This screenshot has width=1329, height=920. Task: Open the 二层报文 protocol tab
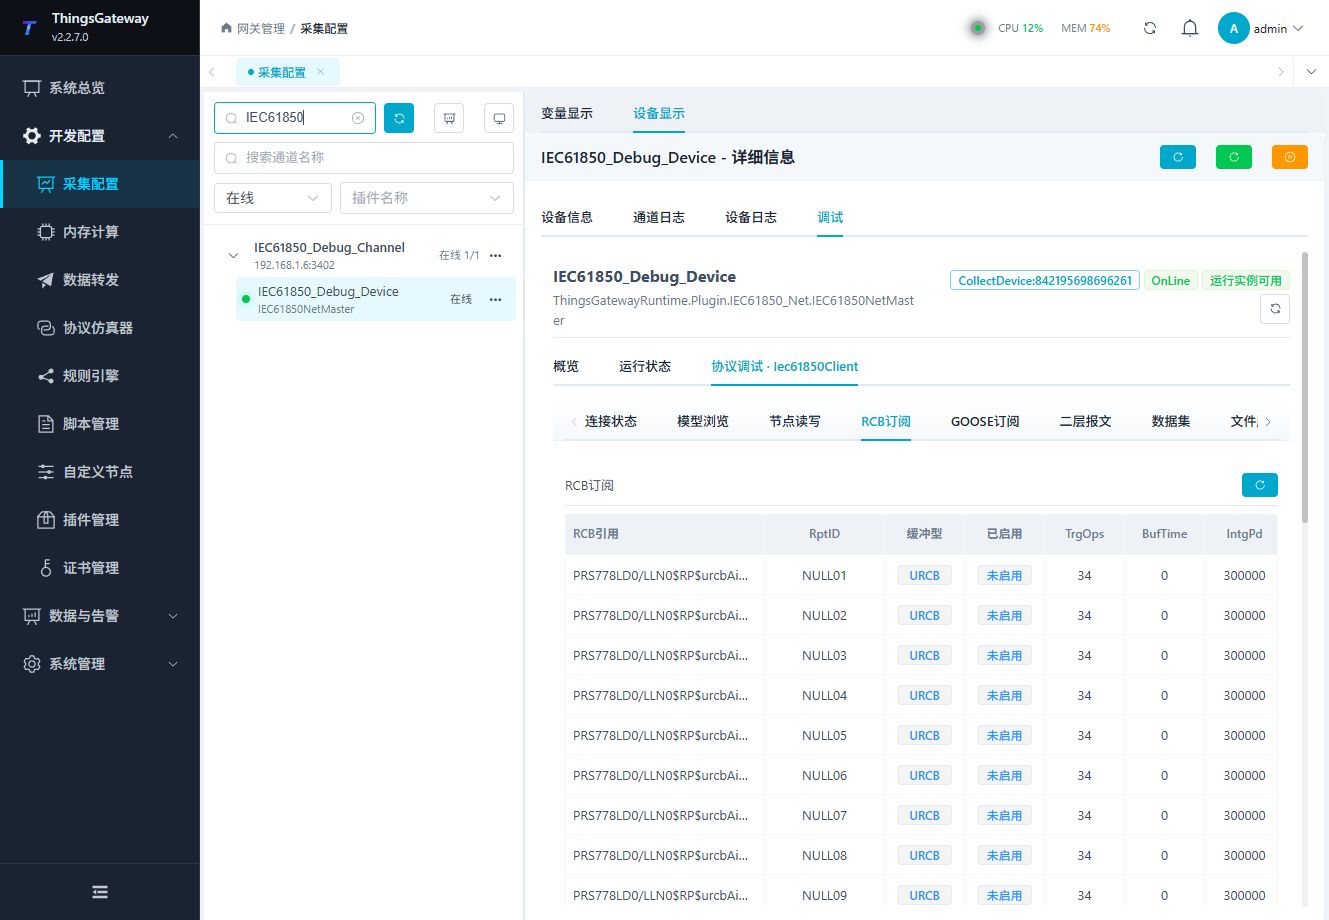(1086, 421)
